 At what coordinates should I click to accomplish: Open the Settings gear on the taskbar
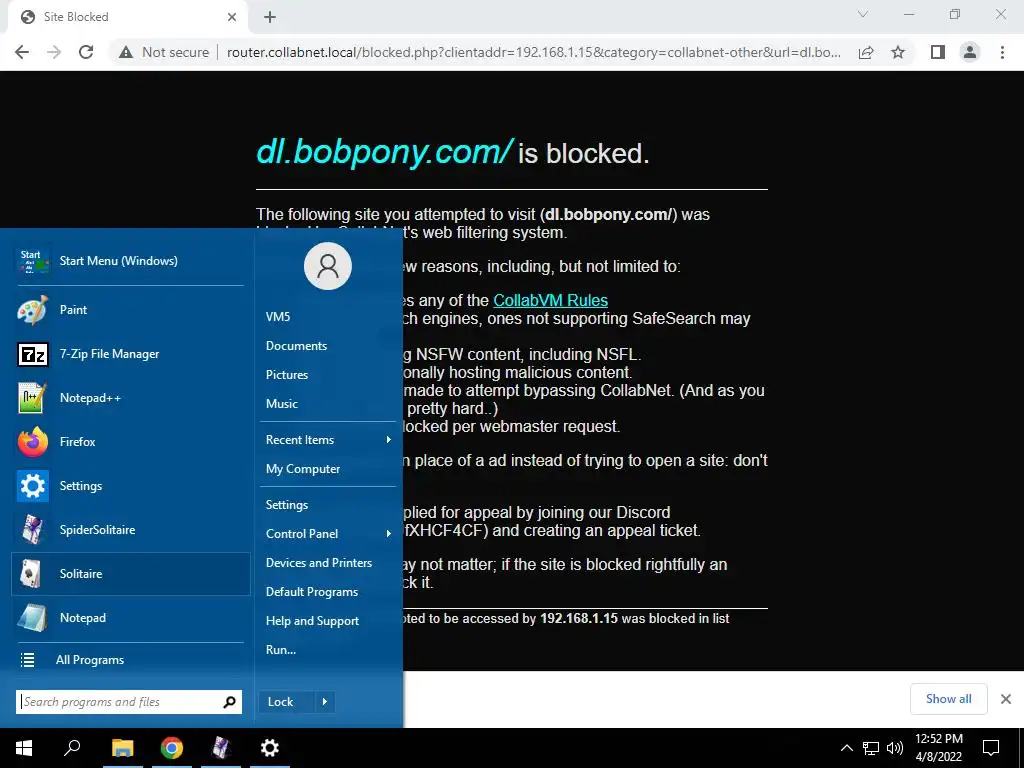click(x=270, y=748)
